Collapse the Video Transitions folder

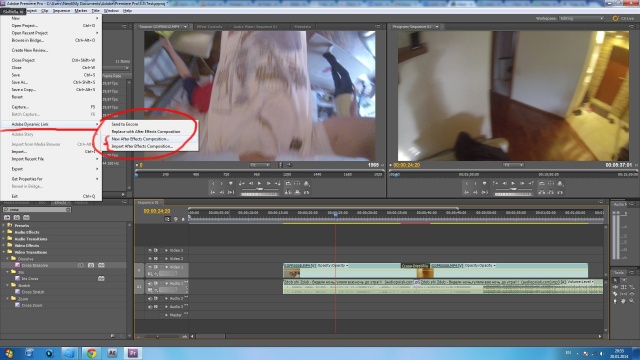[4, 252]
